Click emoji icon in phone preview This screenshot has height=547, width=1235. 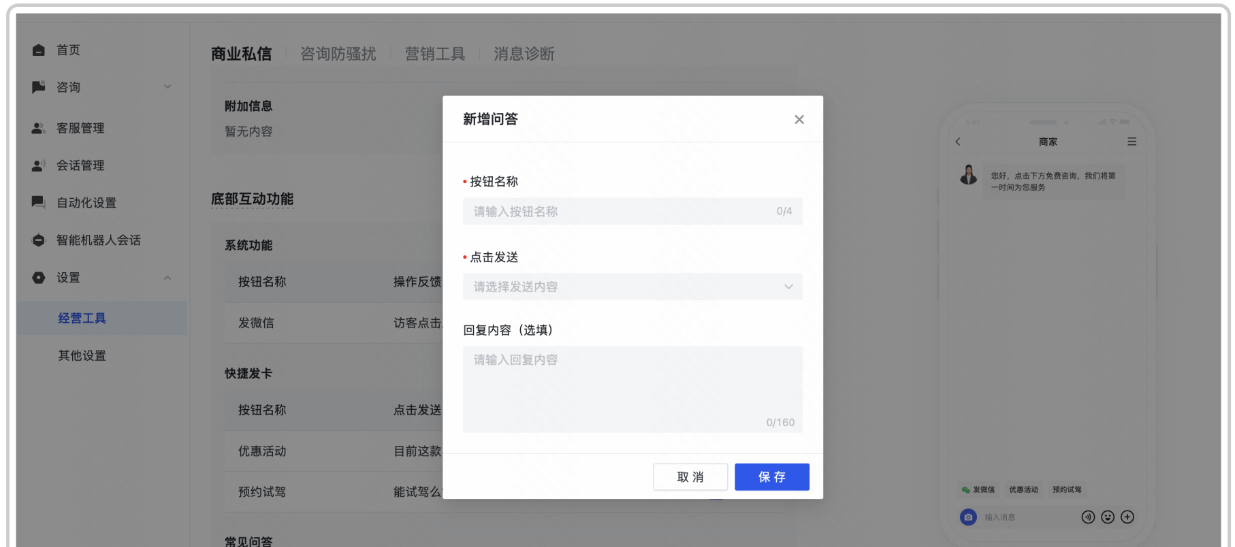pyautogui.click(x=1108, y=517)
